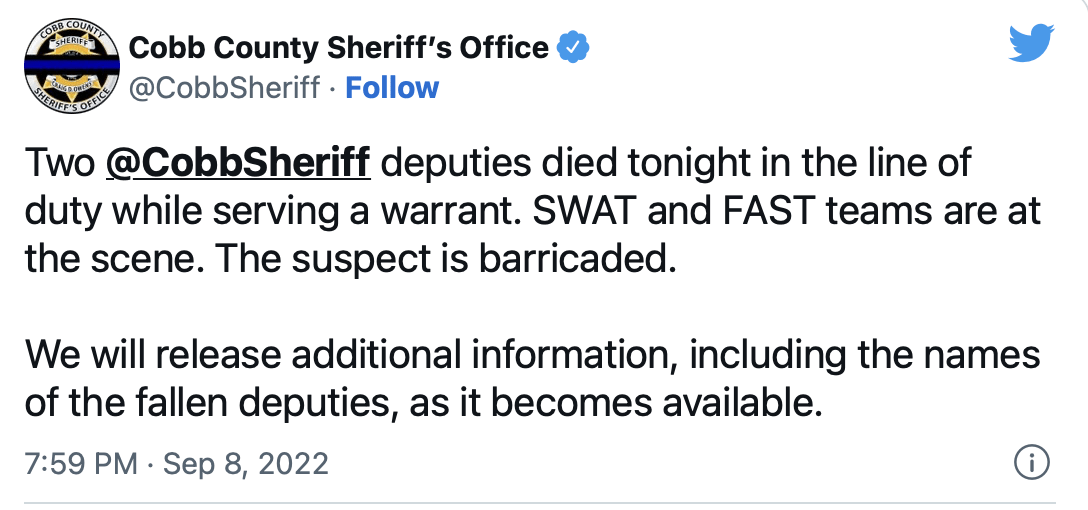Viewport: 1088px width, 510px height.
Task: Click the tweet's first paragraph text
Action: (532, 211)
